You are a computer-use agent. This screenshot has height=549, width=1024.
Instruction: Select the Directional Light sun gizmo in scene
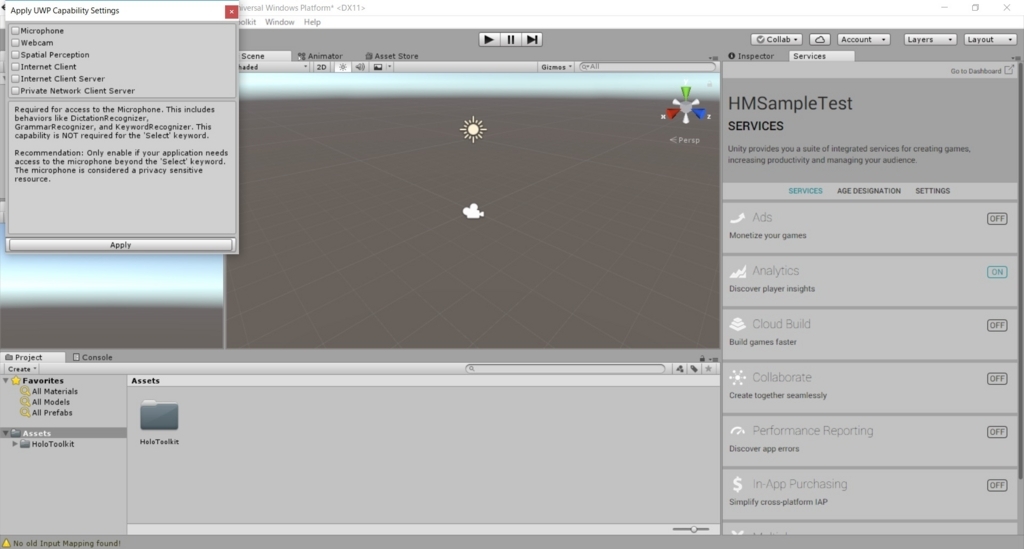[473, 129]
